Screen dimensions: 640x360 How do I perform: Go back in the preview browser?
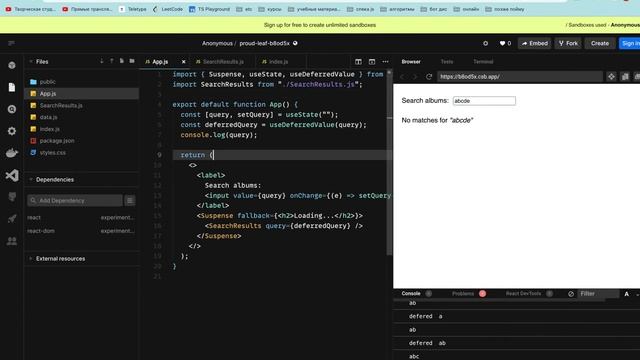pyautogui.click(x=402, y=77)
